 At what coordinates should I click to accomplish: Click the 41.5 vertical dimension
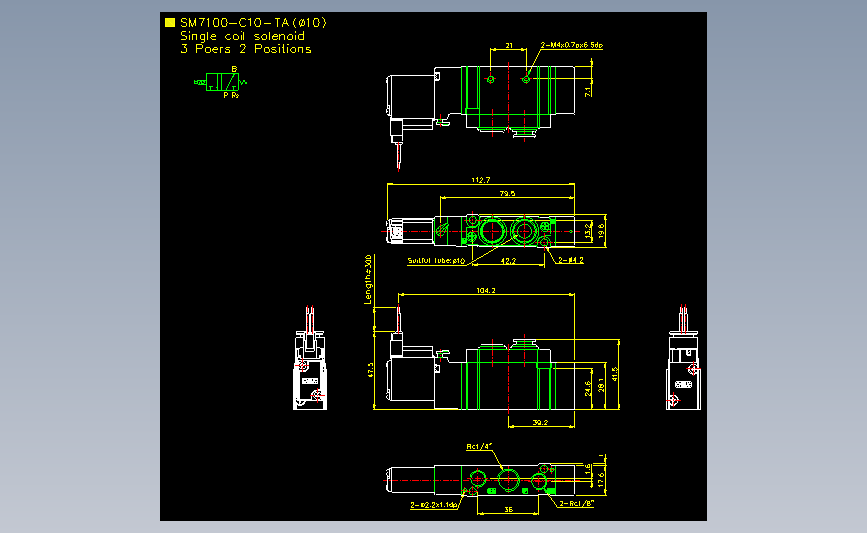615,374
